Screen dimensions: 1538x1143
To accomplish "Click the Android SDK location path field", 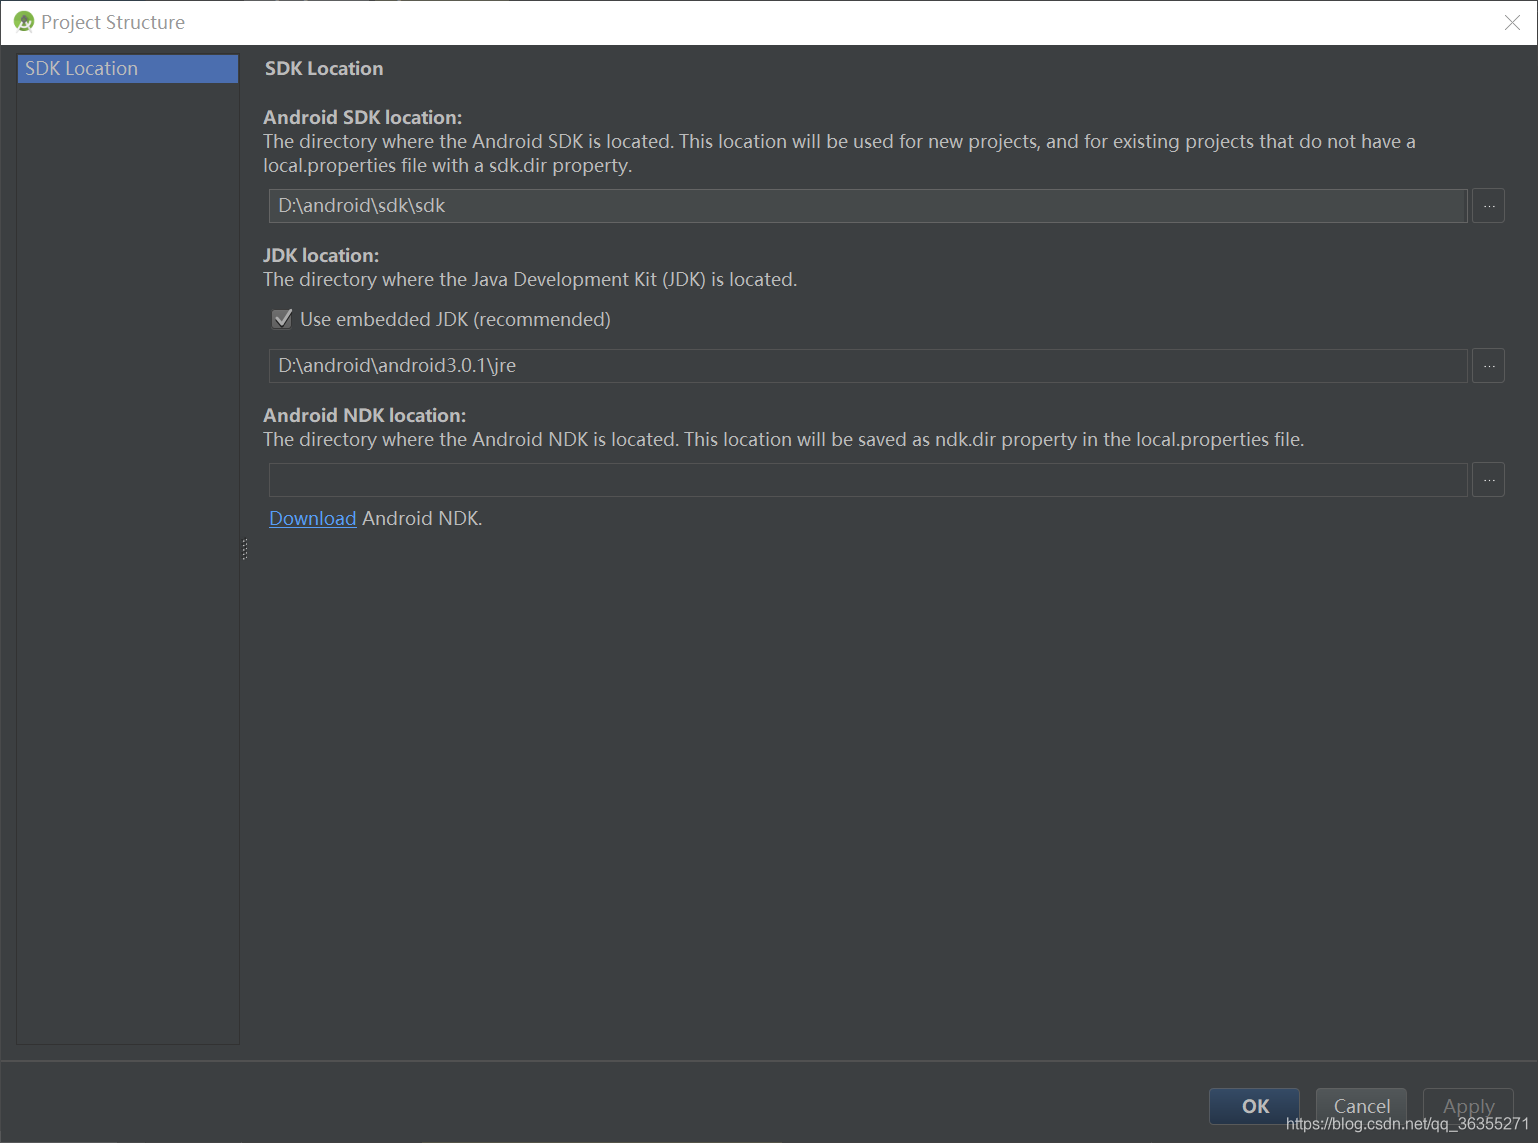I will [866, 205].
